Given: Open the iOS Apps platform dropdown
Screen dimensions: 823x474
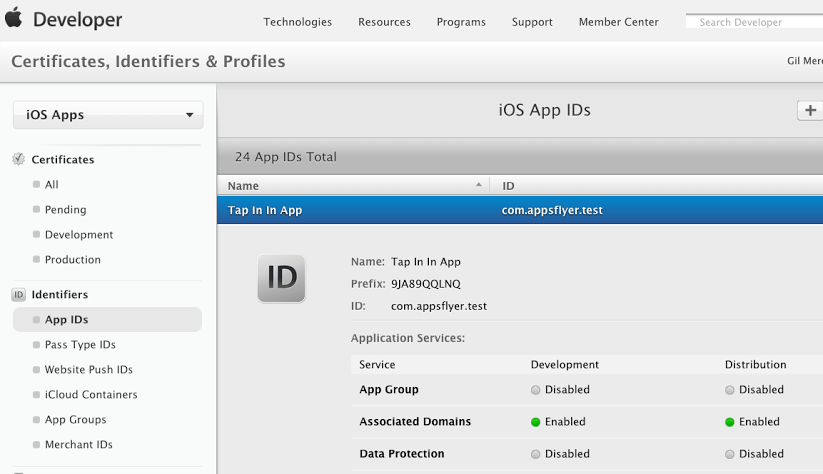Looking at the screenshot, I should pyautogui.click(x=108, y=114).
